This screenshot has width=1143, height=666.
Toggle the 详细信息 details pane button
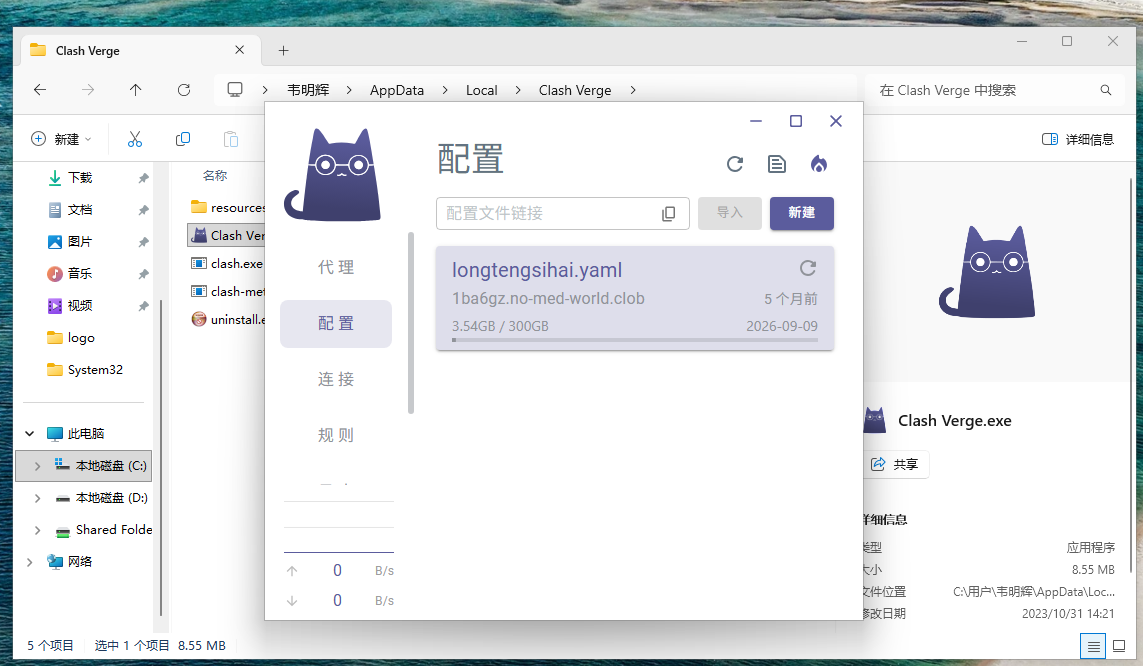point(1078,139)
